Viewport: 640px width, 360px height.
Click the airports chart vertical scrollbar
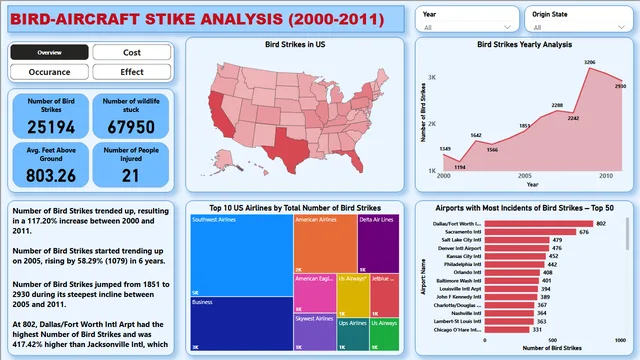coord(627,233)
